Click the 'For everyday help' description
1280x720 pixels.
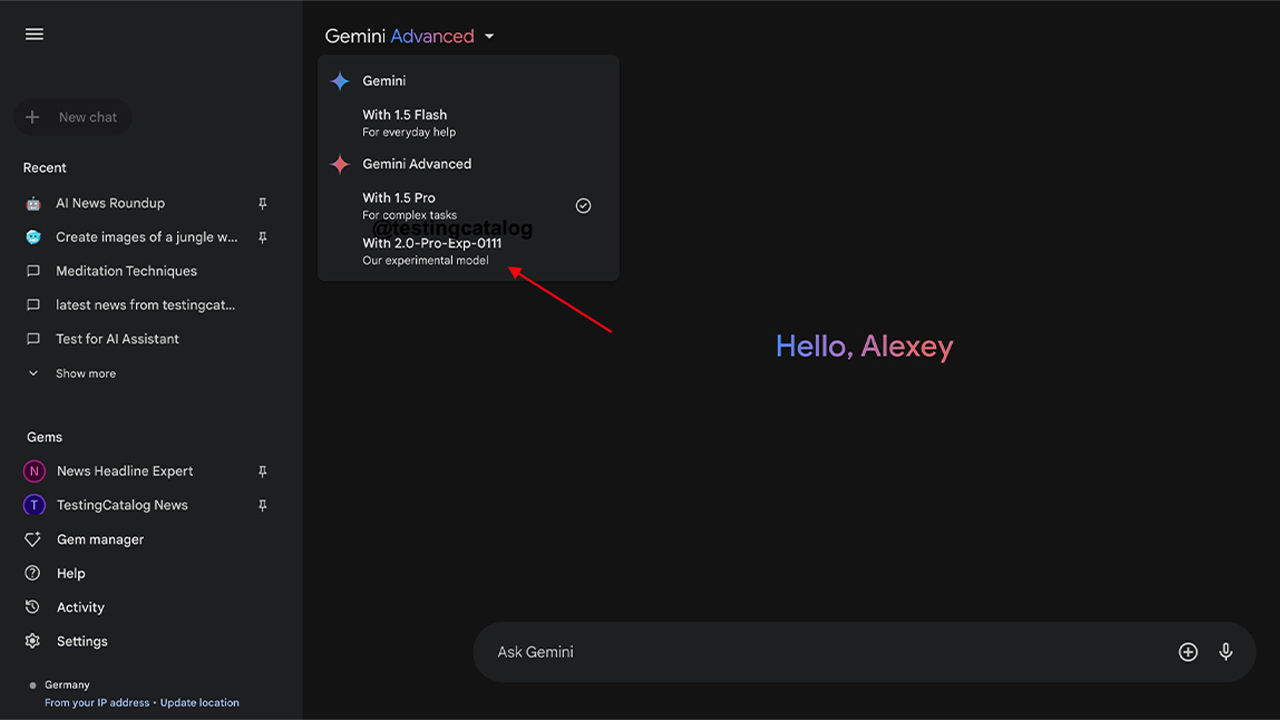[409, 132]
